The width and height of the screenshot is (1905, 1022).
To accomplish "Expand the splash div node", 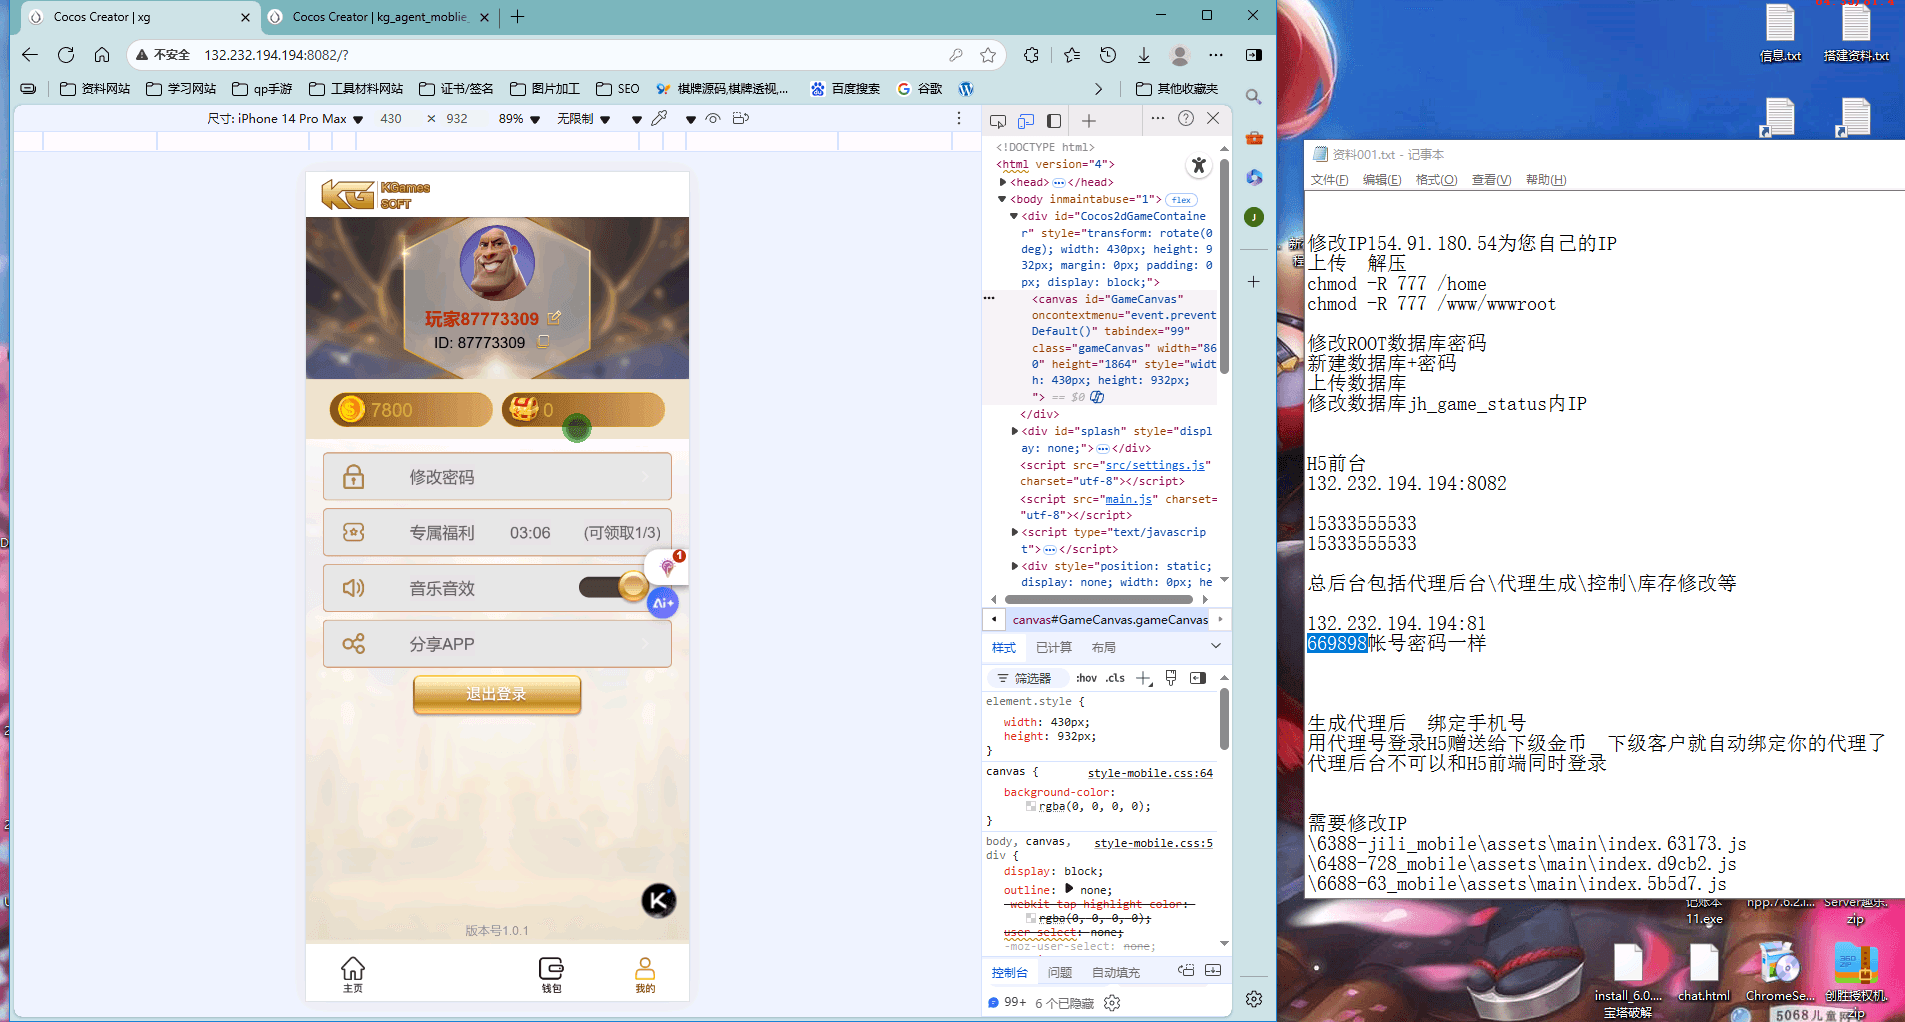I will pyautogui.click(x=1015, y=432).
